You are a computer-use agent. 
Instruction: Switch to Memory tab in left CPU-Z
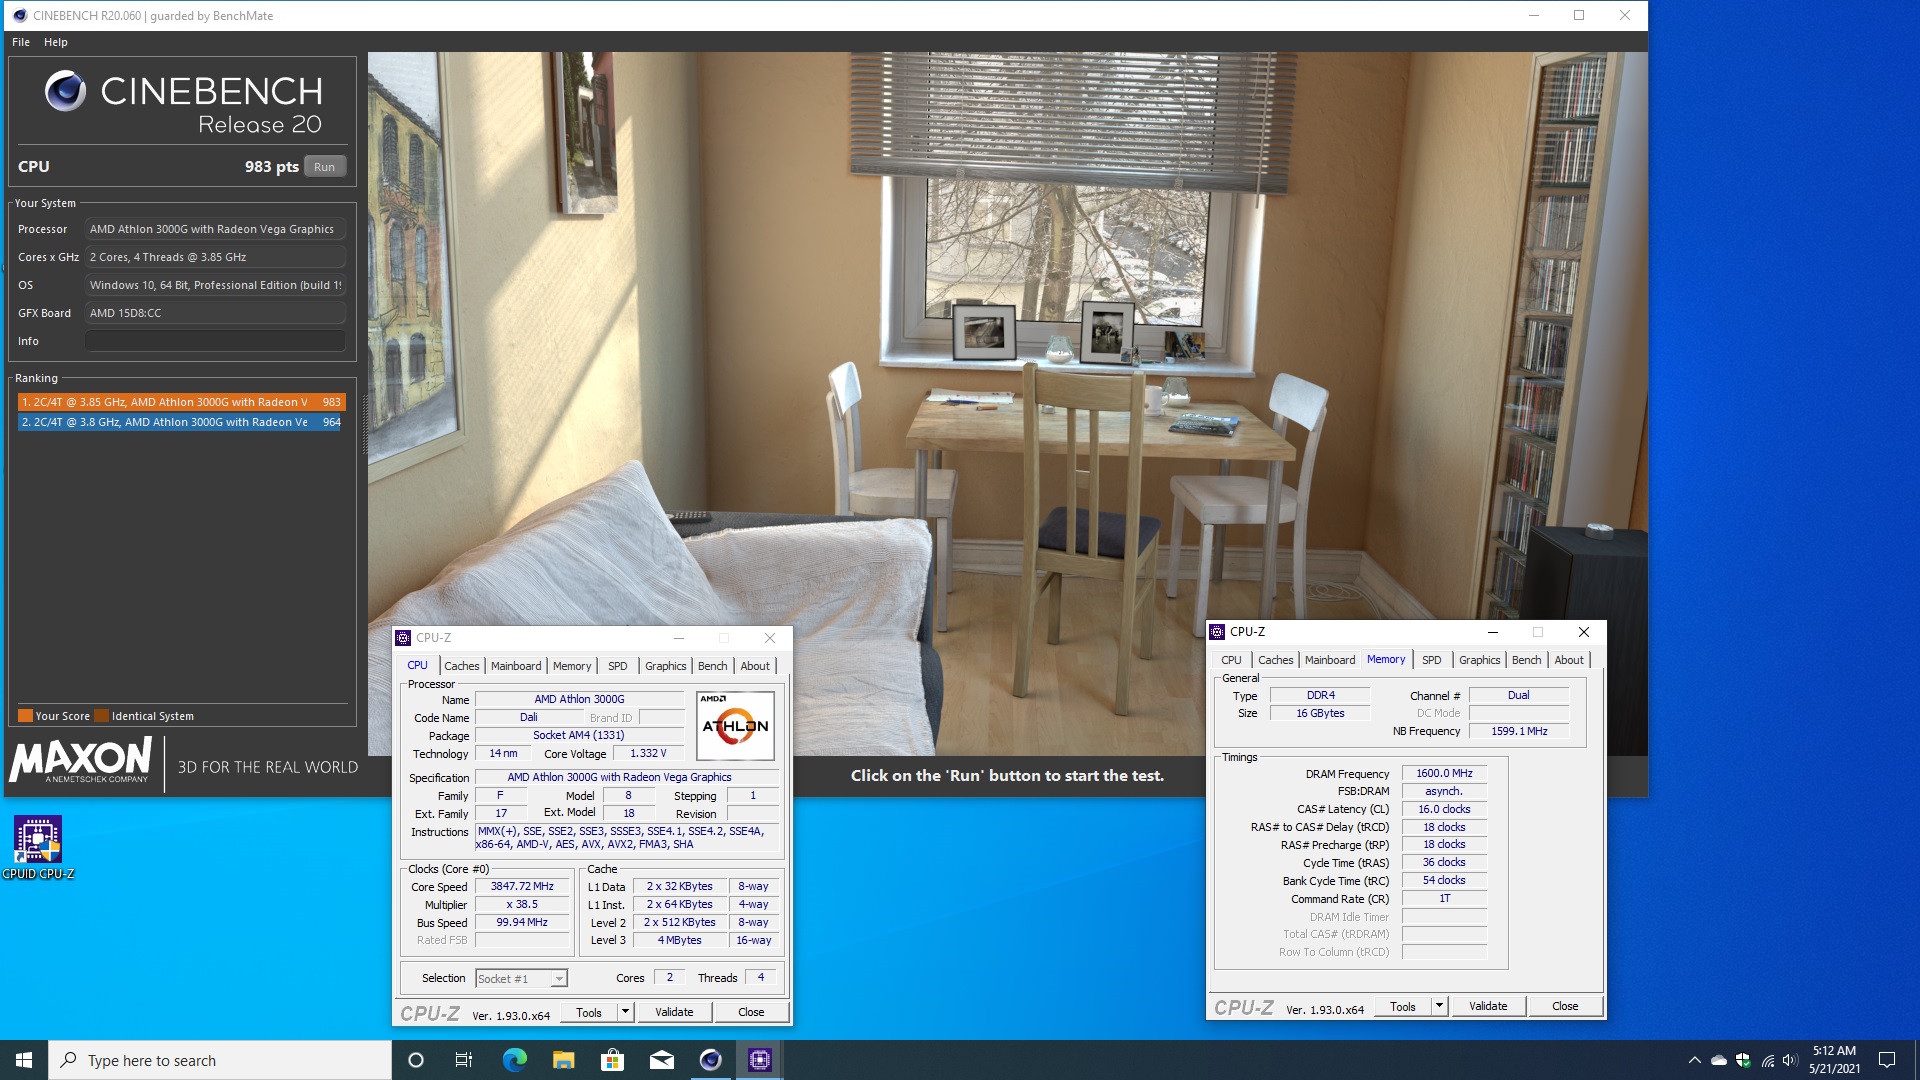coord(572,666)
